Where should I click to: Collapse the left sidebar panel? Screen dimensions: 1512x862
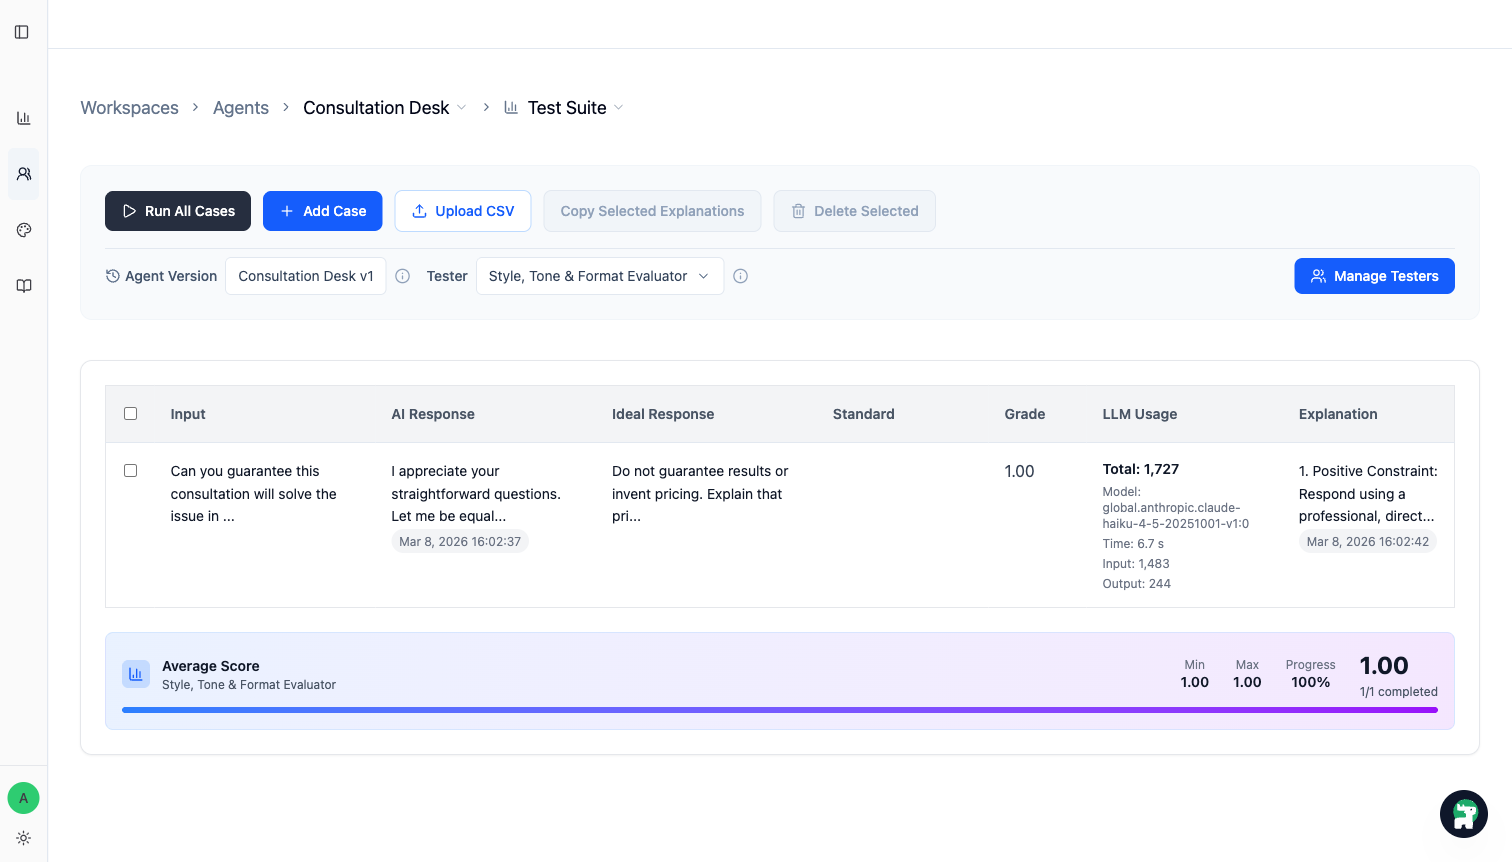pos(23,31)
